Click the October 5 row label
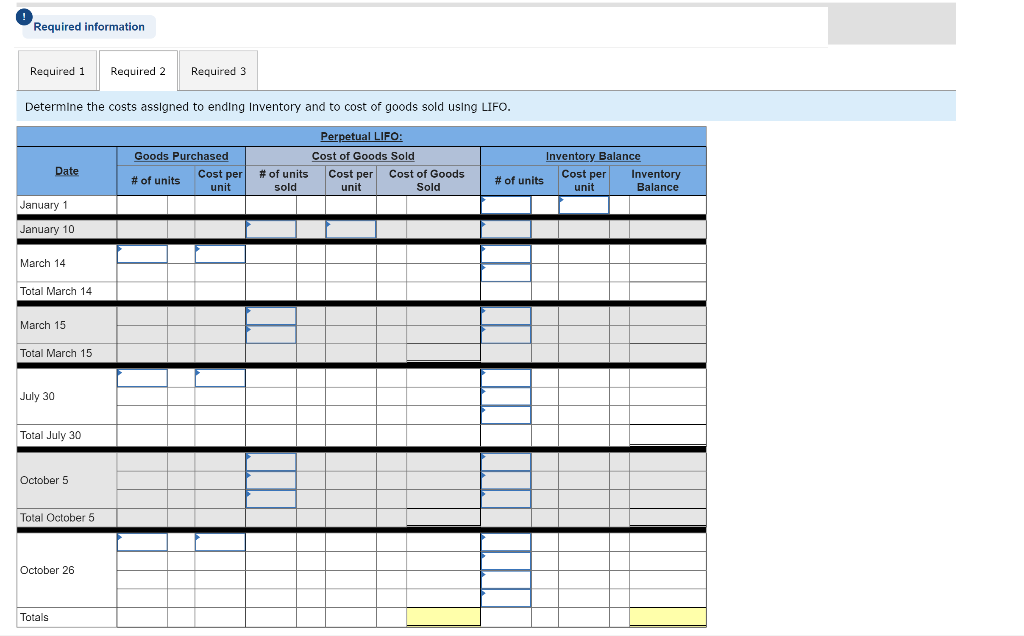This screenshot has height=636, width=1024. click(44, 481)
